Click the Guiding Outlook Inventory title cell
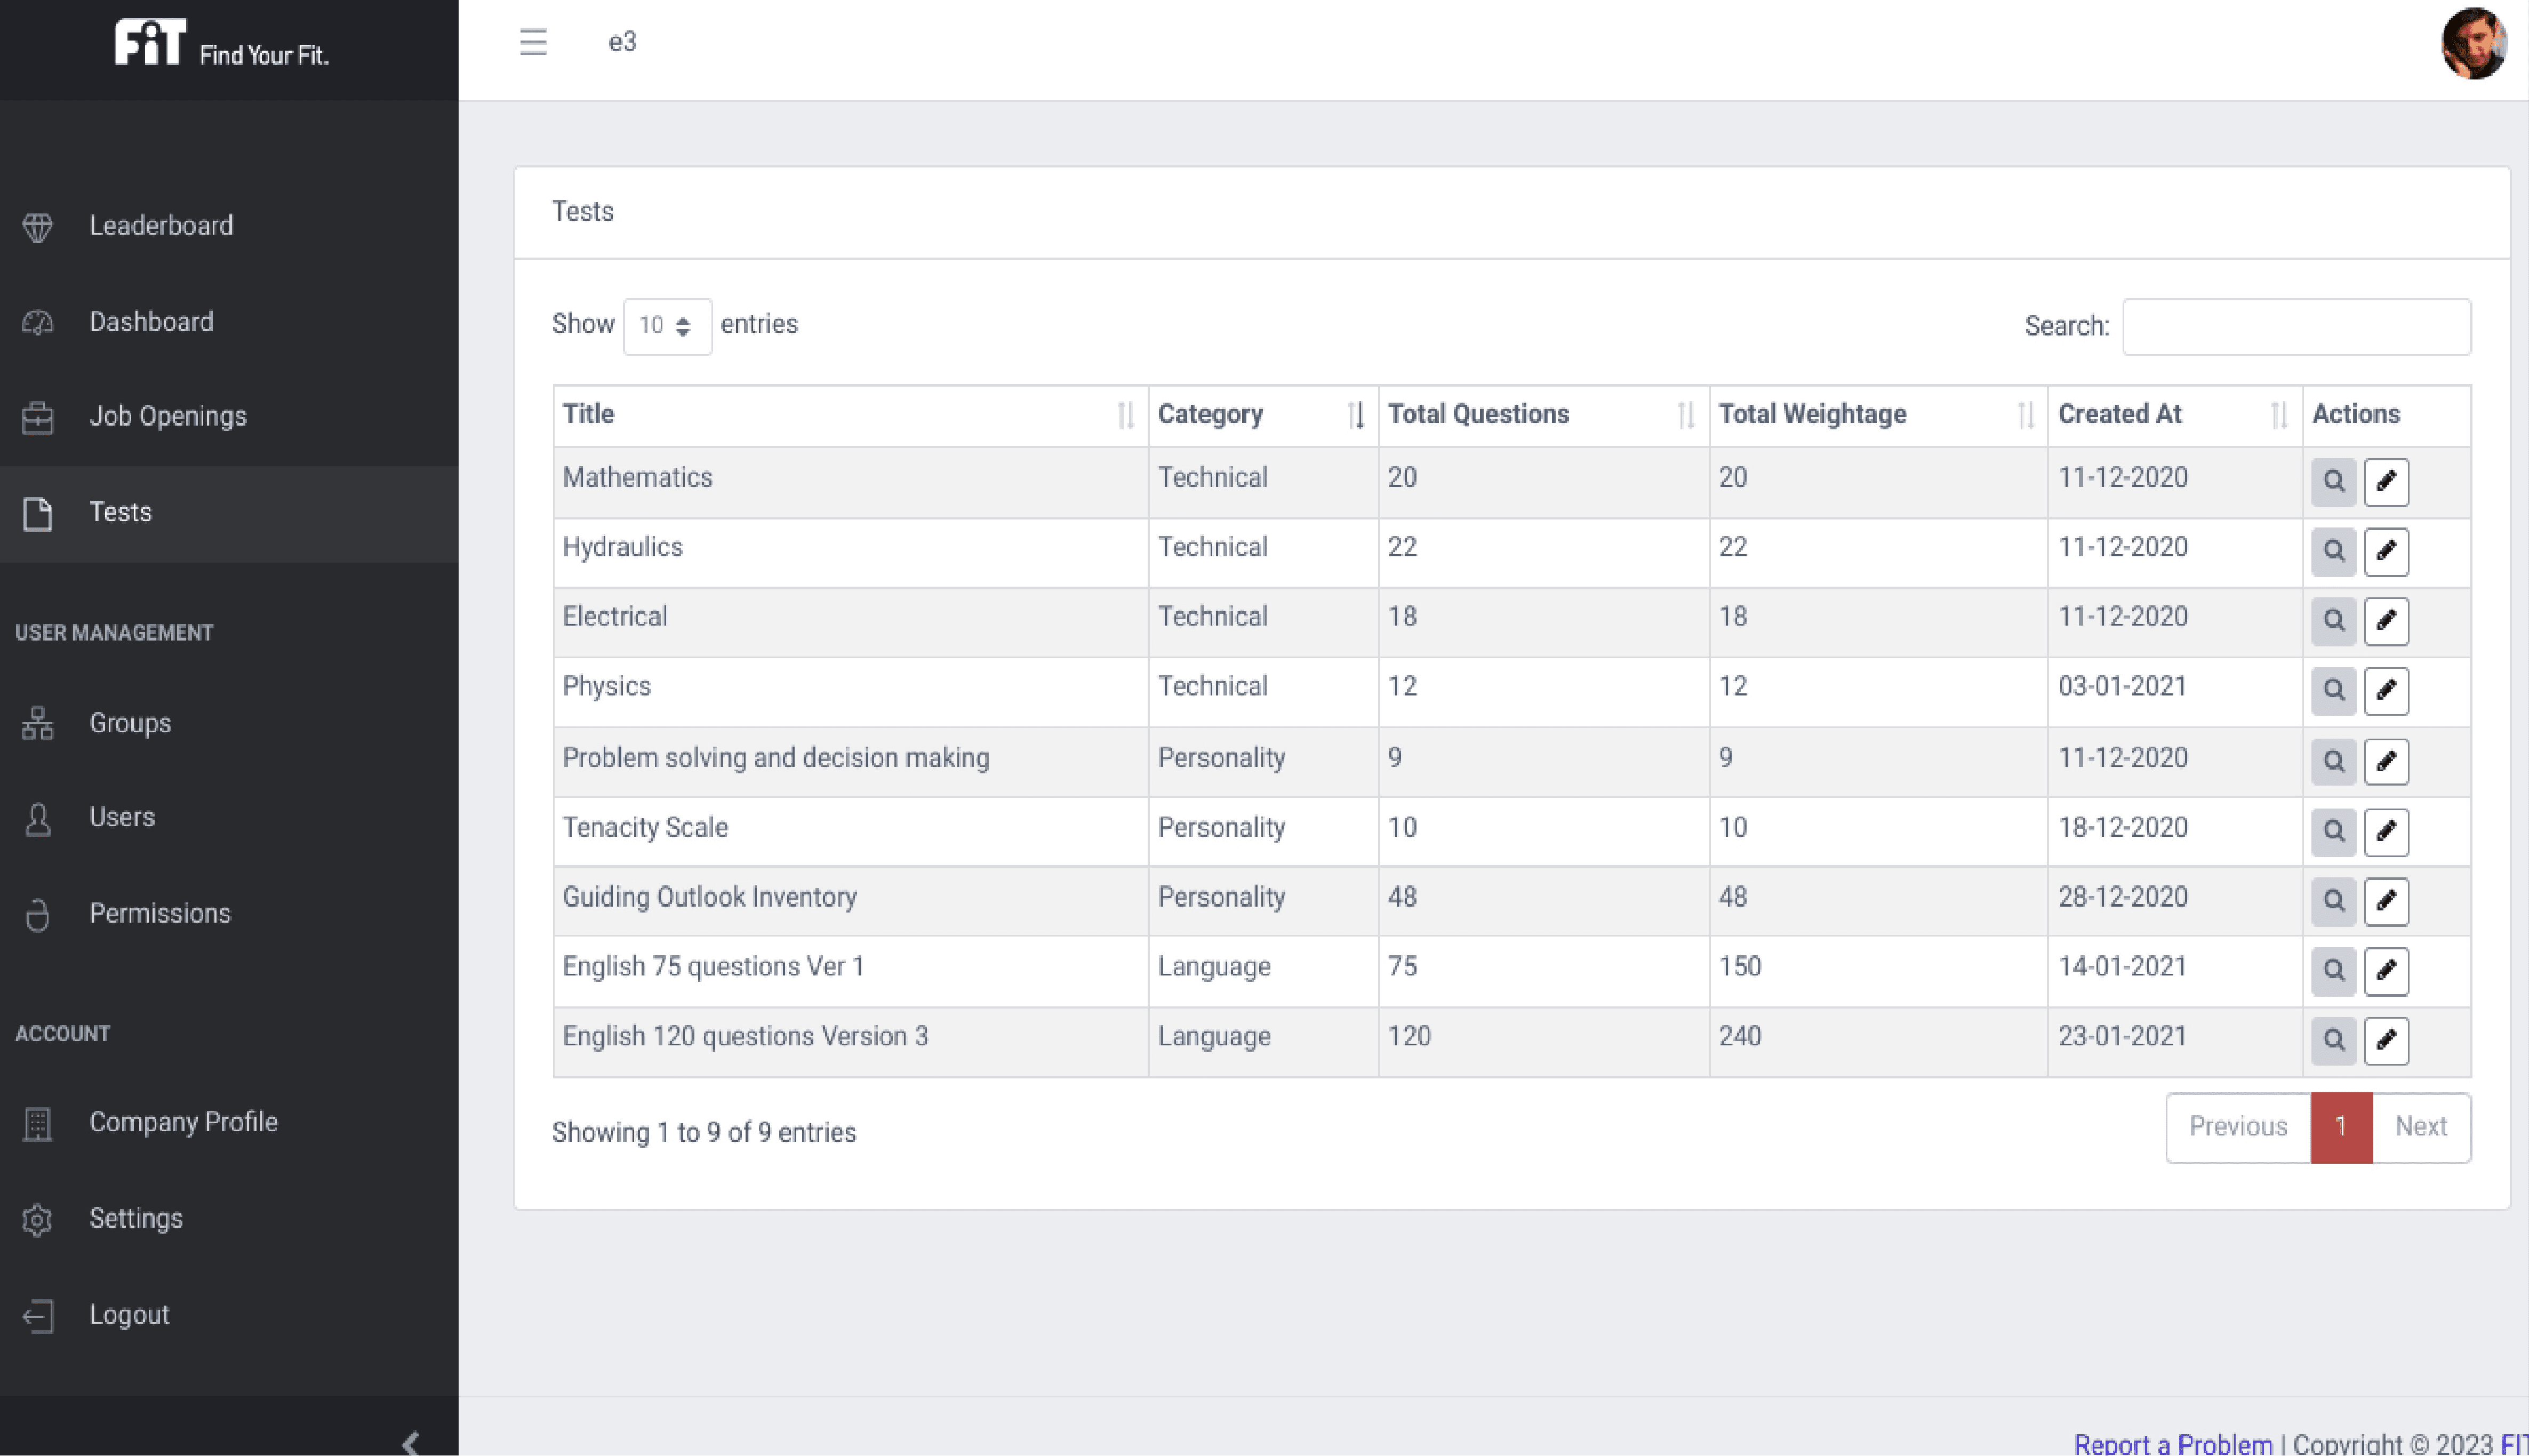2529x1456 pixels. [850, 902]
